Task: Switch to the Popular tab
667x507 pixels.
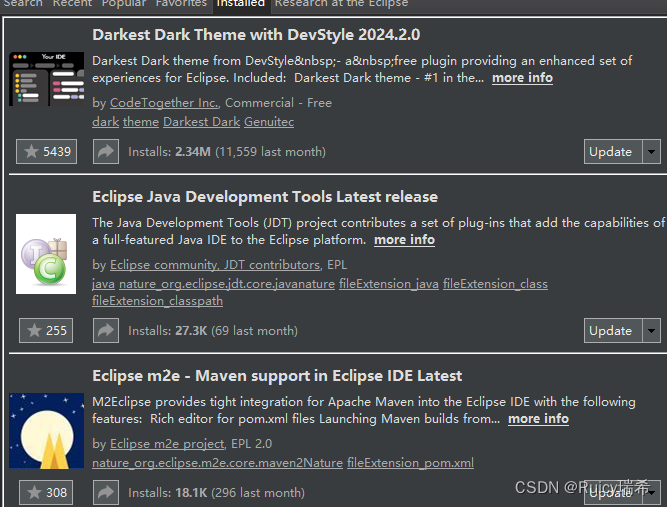Action: [x=124, y=3]
